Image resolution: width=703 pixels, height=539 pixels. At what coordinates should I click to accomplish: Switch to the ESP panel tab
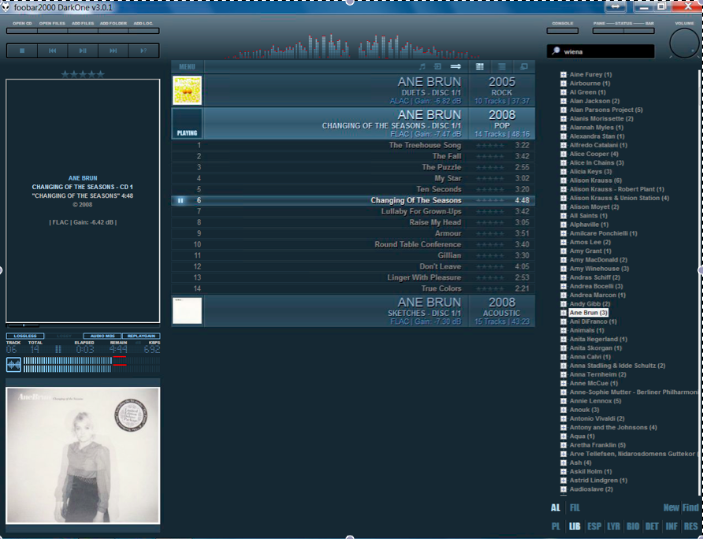coord(594,526)
